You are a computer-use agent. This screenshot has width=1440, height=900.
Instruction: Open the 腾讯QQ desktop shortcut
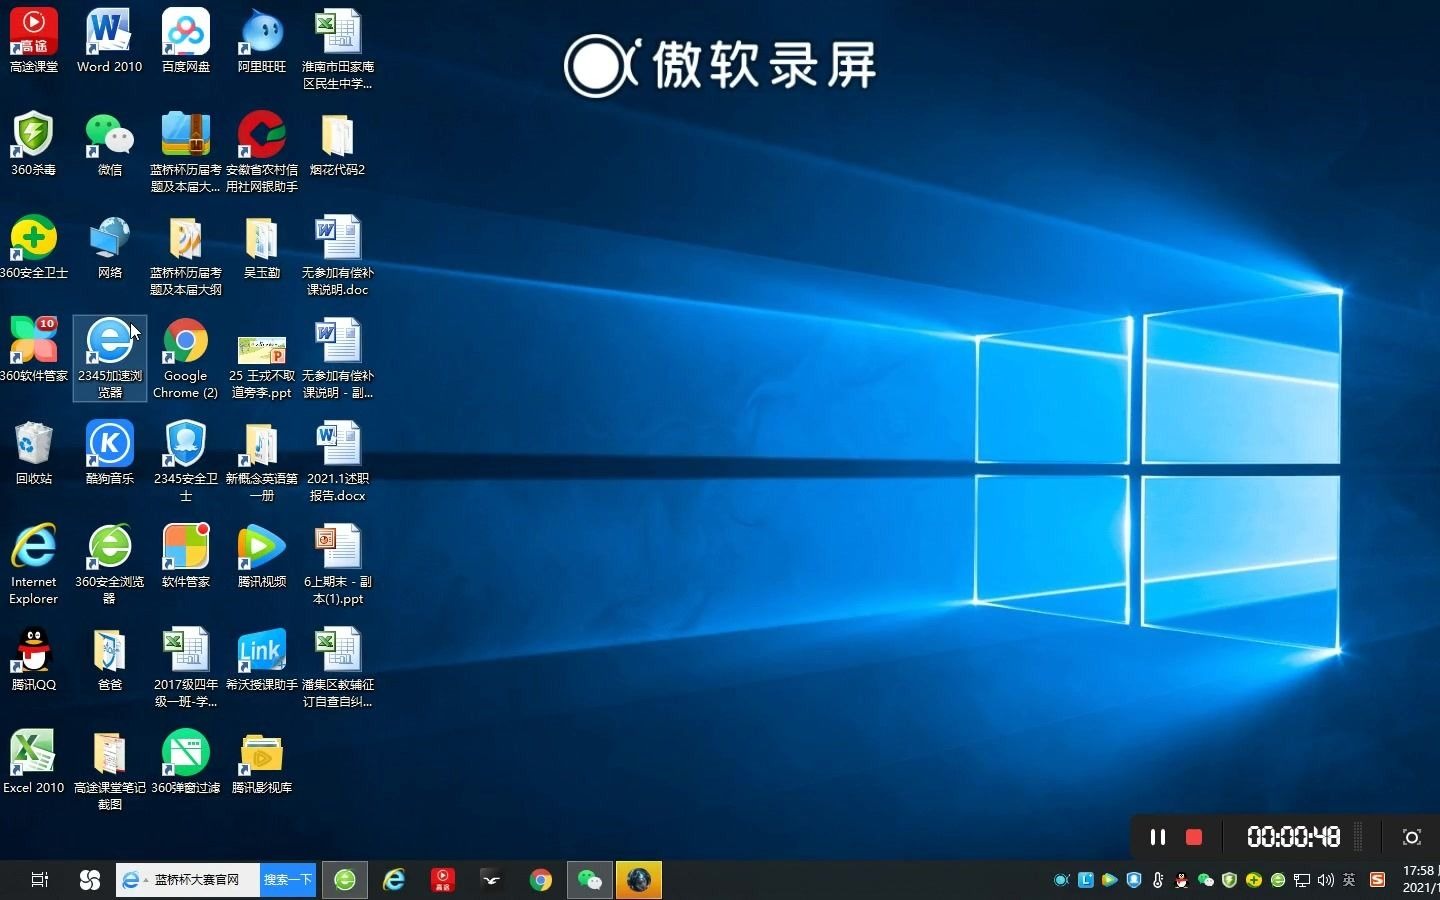tap(34, 659)
